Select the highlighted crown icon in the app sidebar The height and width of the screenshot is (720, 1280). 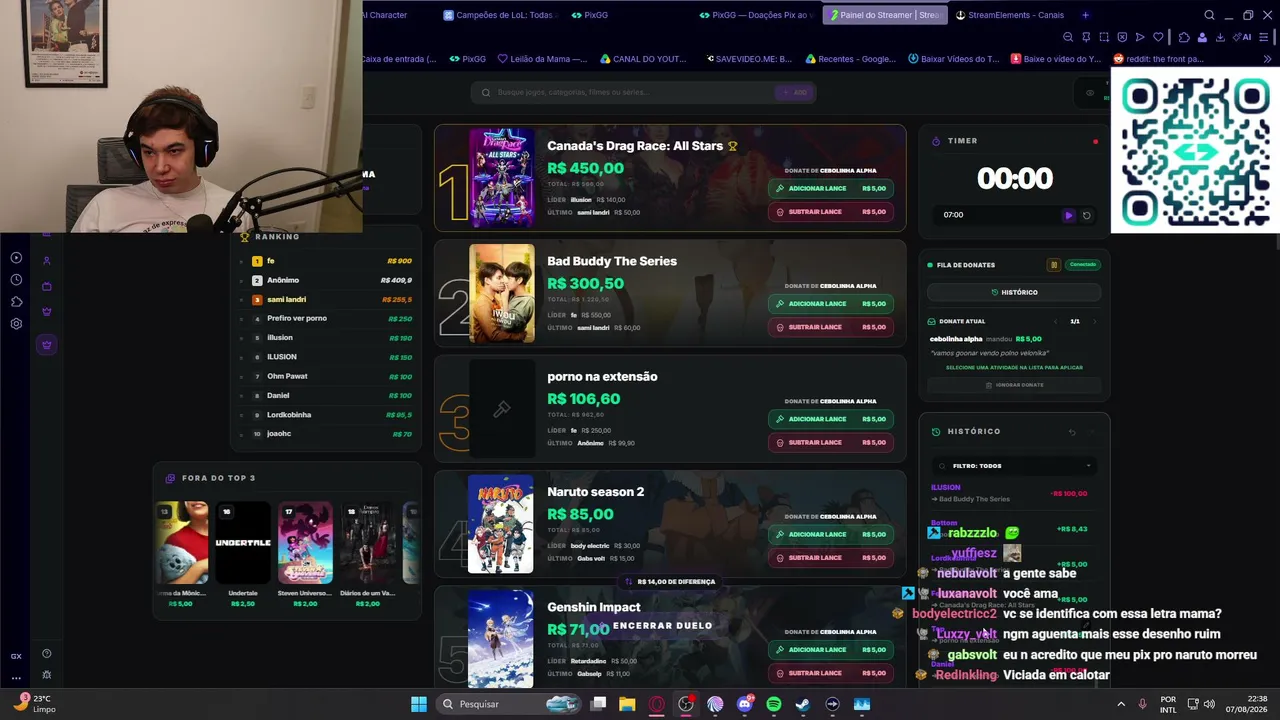click(46, 345)
